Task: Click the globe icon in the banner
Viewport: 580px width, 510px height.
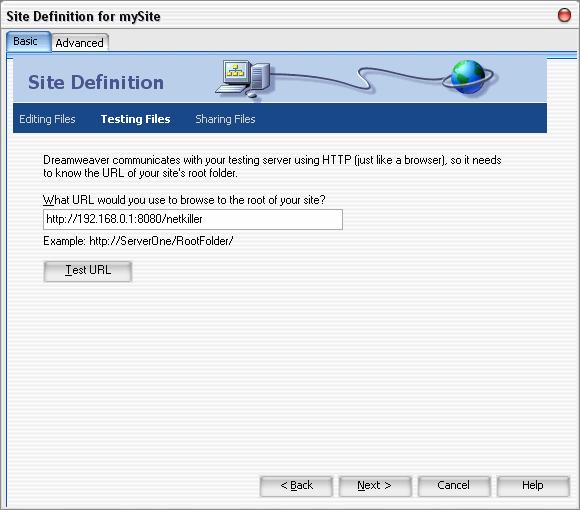Action: tap(469, 77)
